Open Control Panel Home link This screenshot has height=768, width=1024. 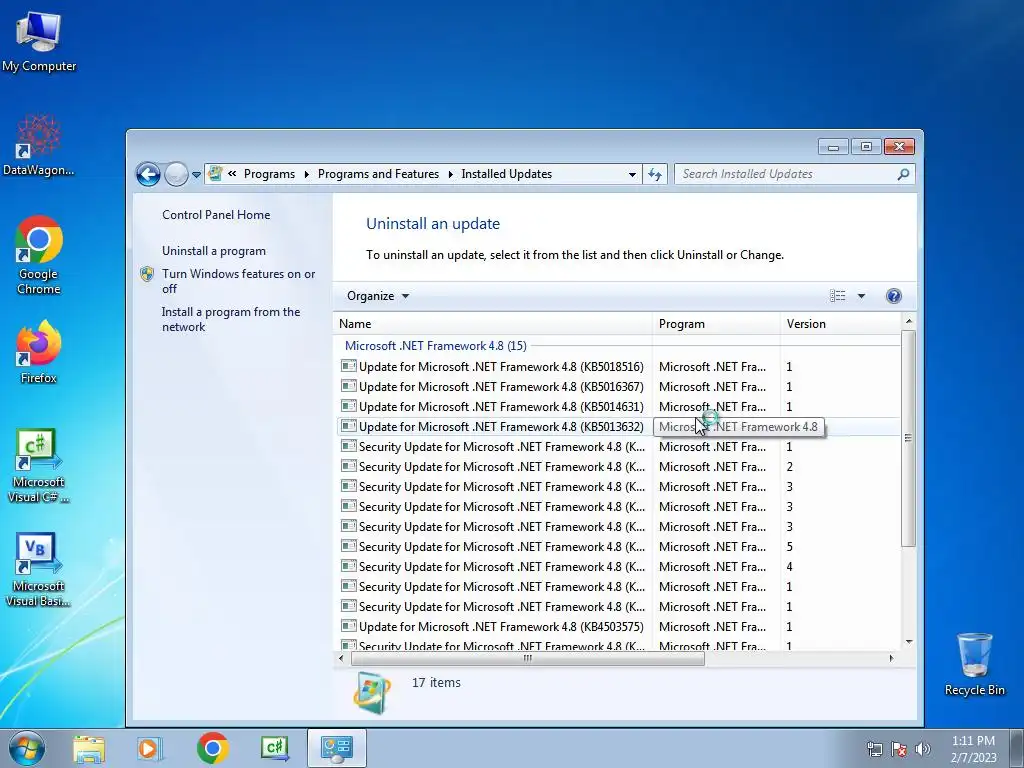[x=216, y=215]
